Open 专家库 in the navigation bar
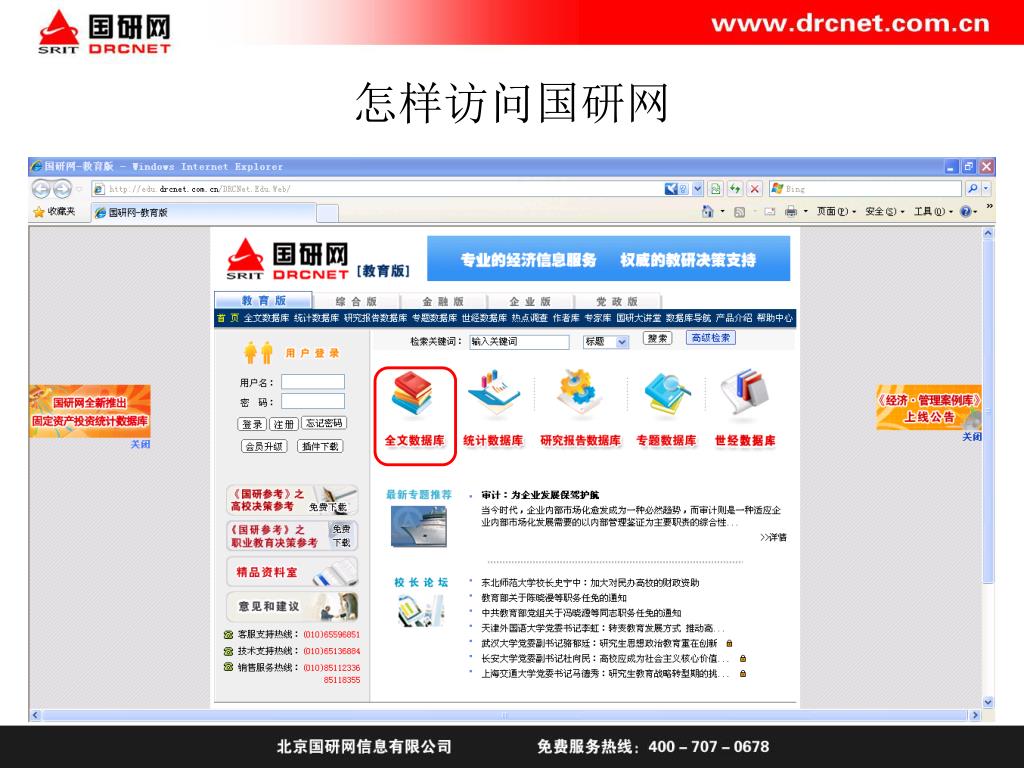Screen dimensions: 1024x768 tap(598, 318)
